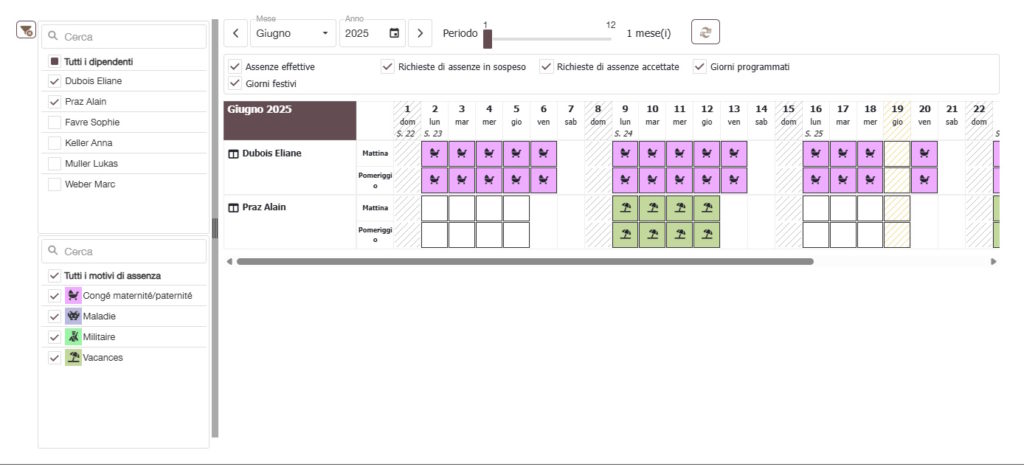The height and width of the screenshot is (467, 1024).
Task: Toggle Richieste di assenze accettate checkbox
Action: pos(547,67)
